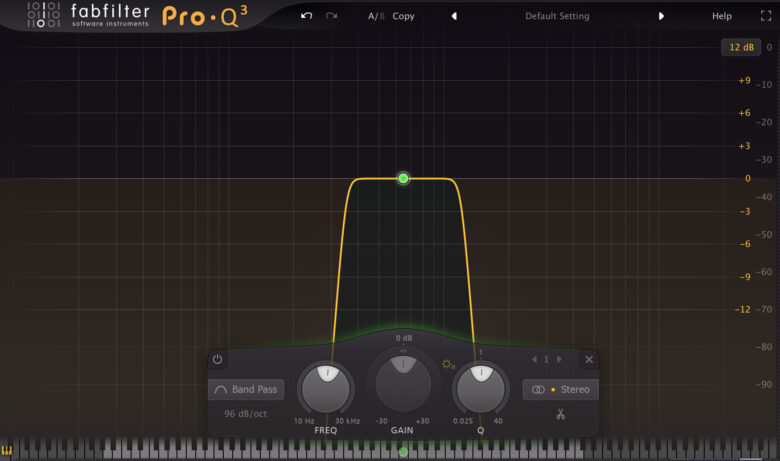The height and width of the screenshot is (461, 780).
Task: Open the Band Pass filter shape dropdown
Action: (246, 389)
